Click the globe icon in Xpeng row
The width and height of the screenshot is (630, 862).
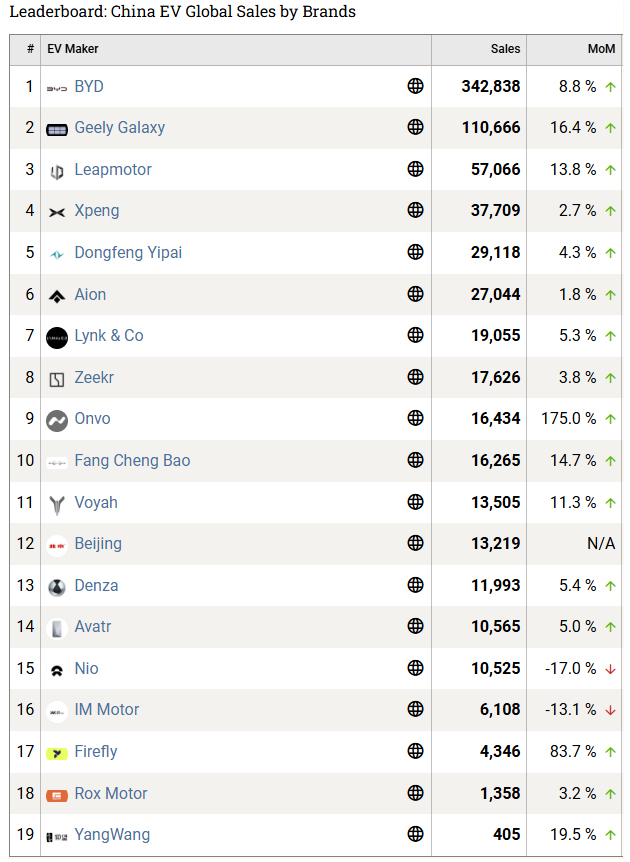pos(416,210)
